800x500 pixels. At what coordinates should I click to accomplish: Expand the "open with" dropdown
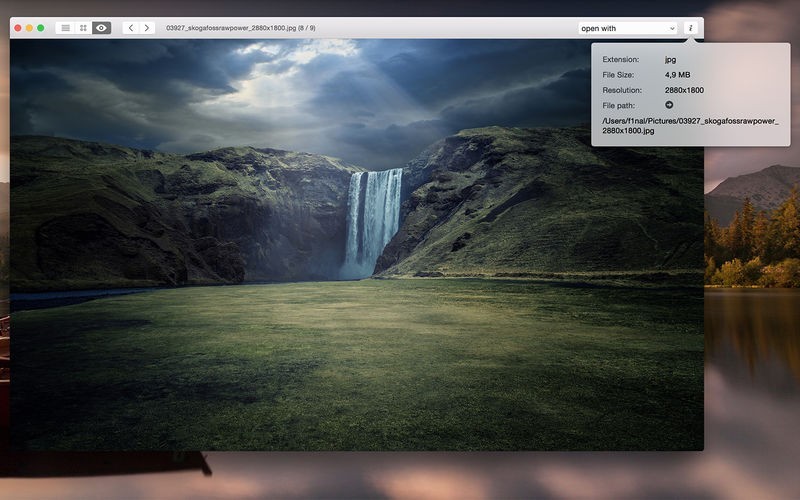[x=628, y=28]
